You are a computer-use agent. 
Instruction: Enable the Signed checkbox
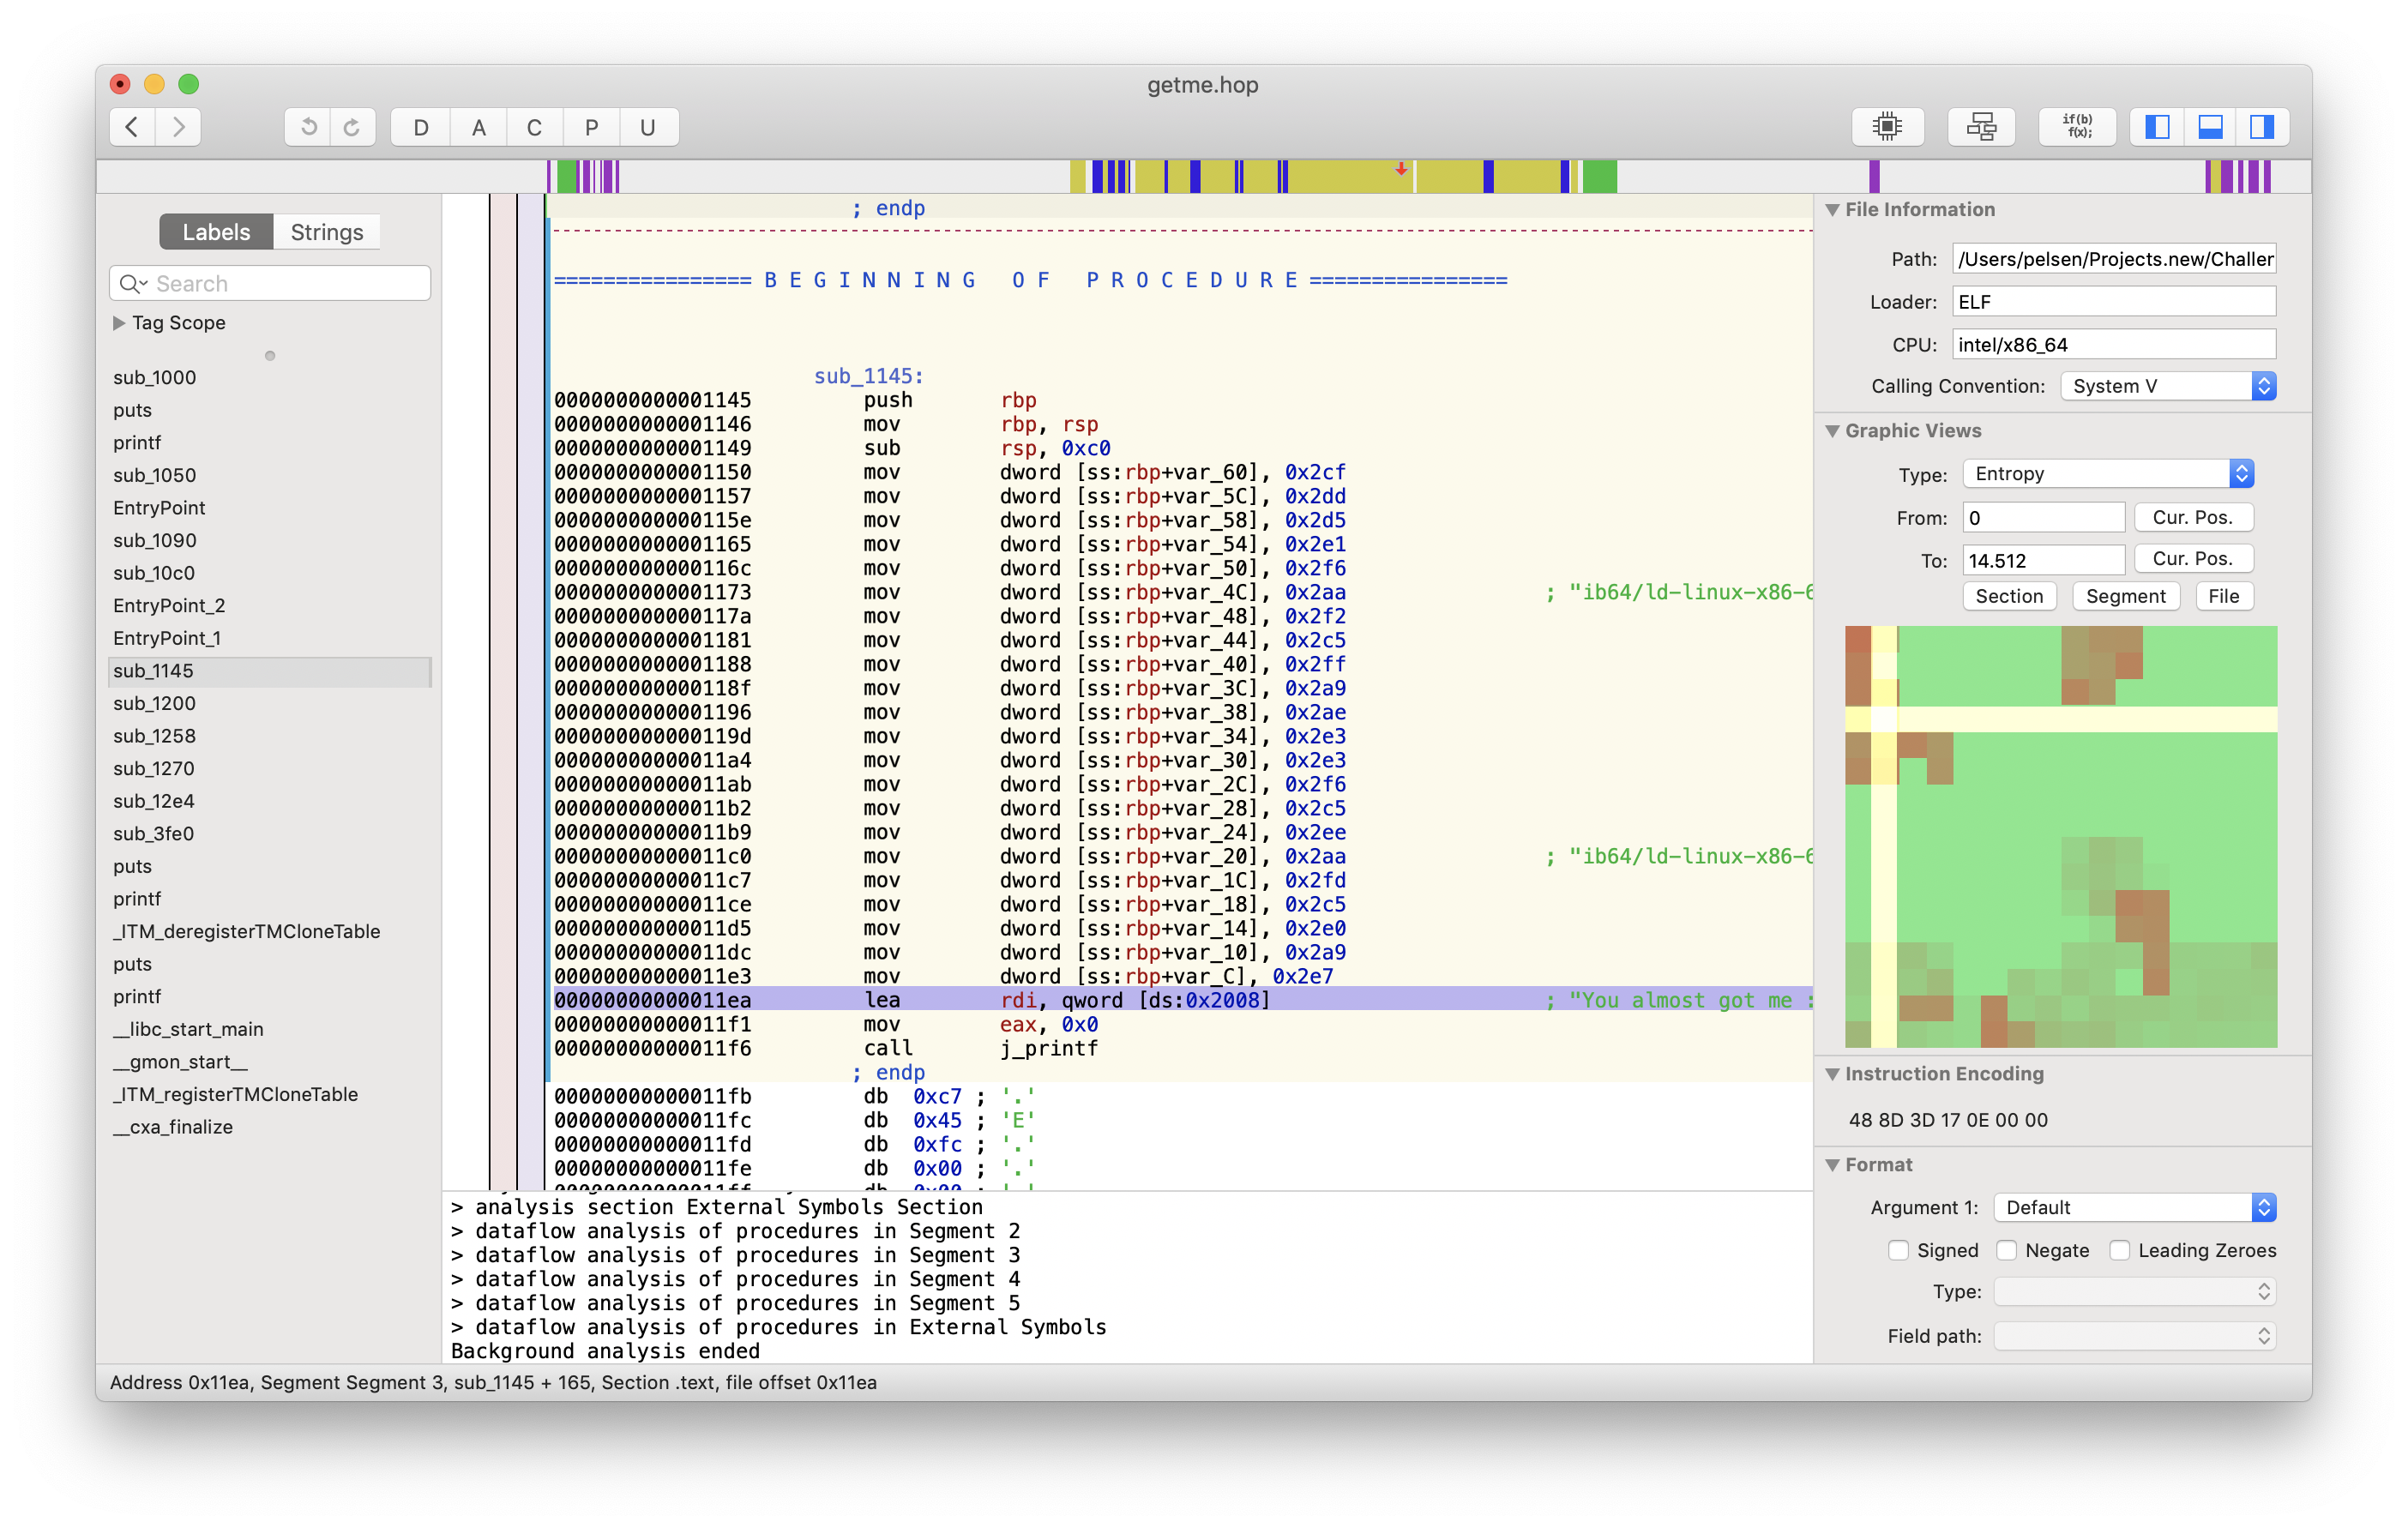(1897, 1250)
